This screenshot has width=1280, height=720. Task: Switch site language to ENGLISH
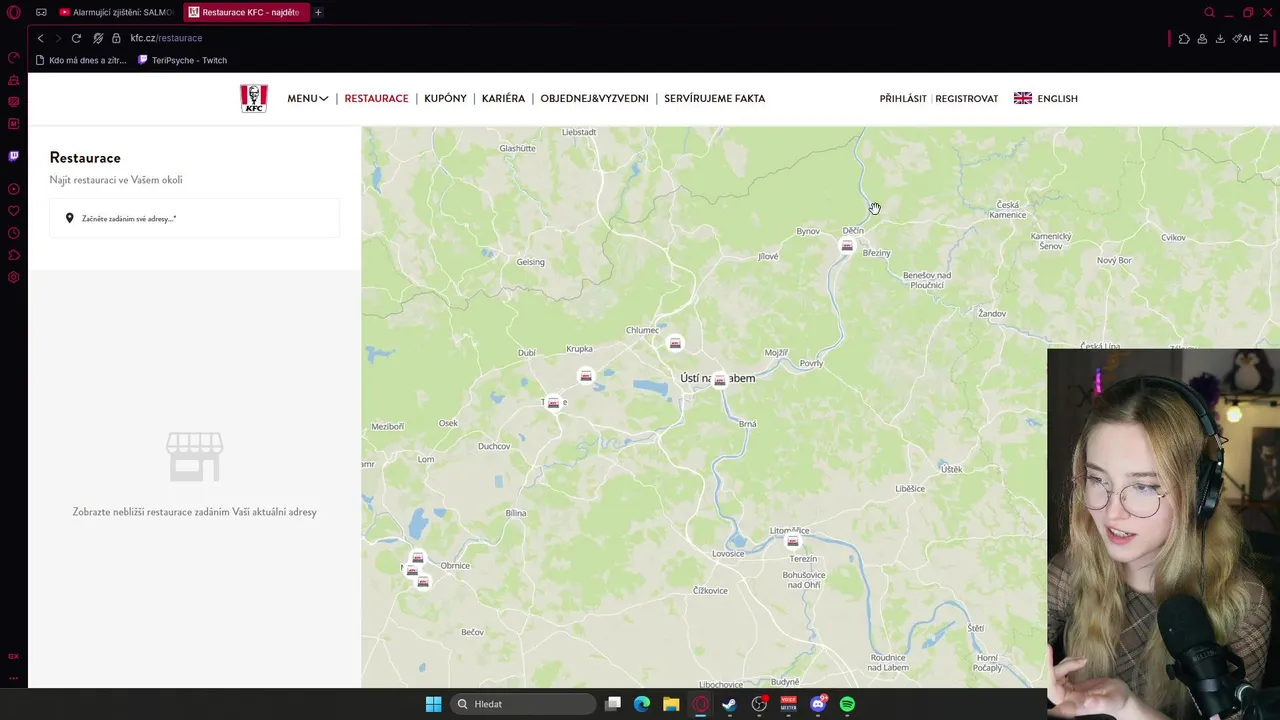coord(1046,98)
